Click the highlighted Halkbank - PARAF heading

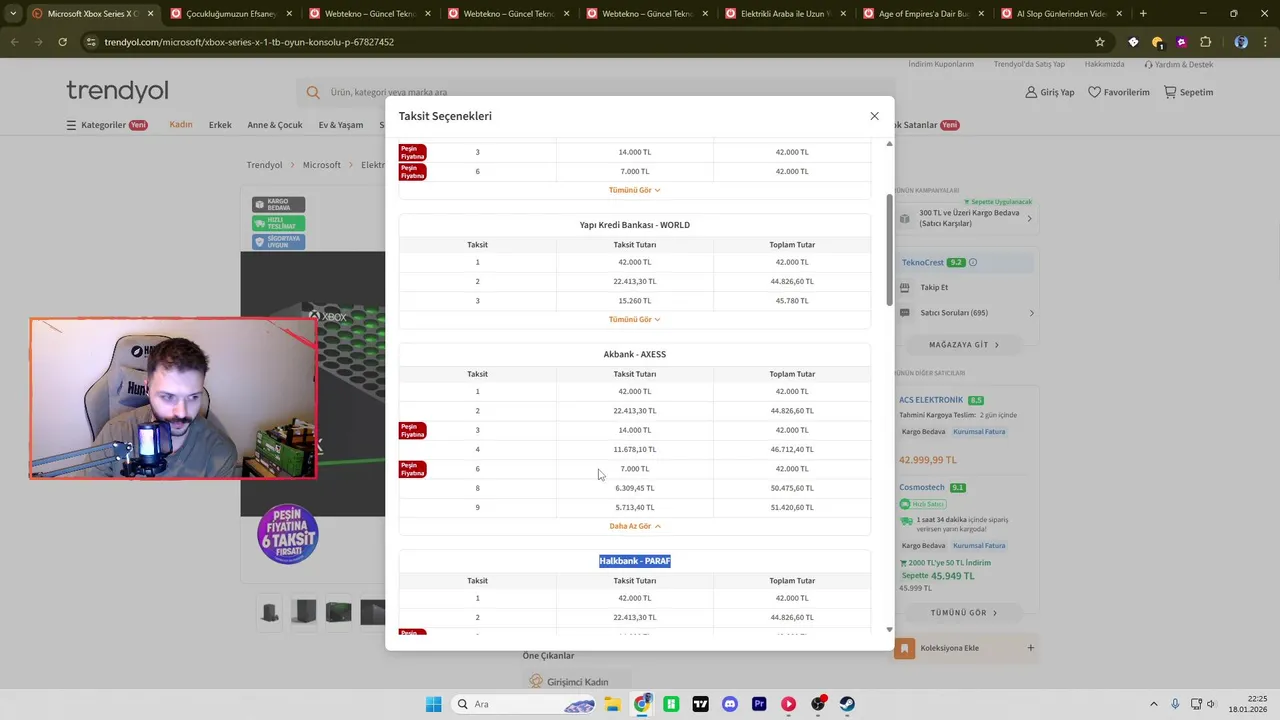635,561
